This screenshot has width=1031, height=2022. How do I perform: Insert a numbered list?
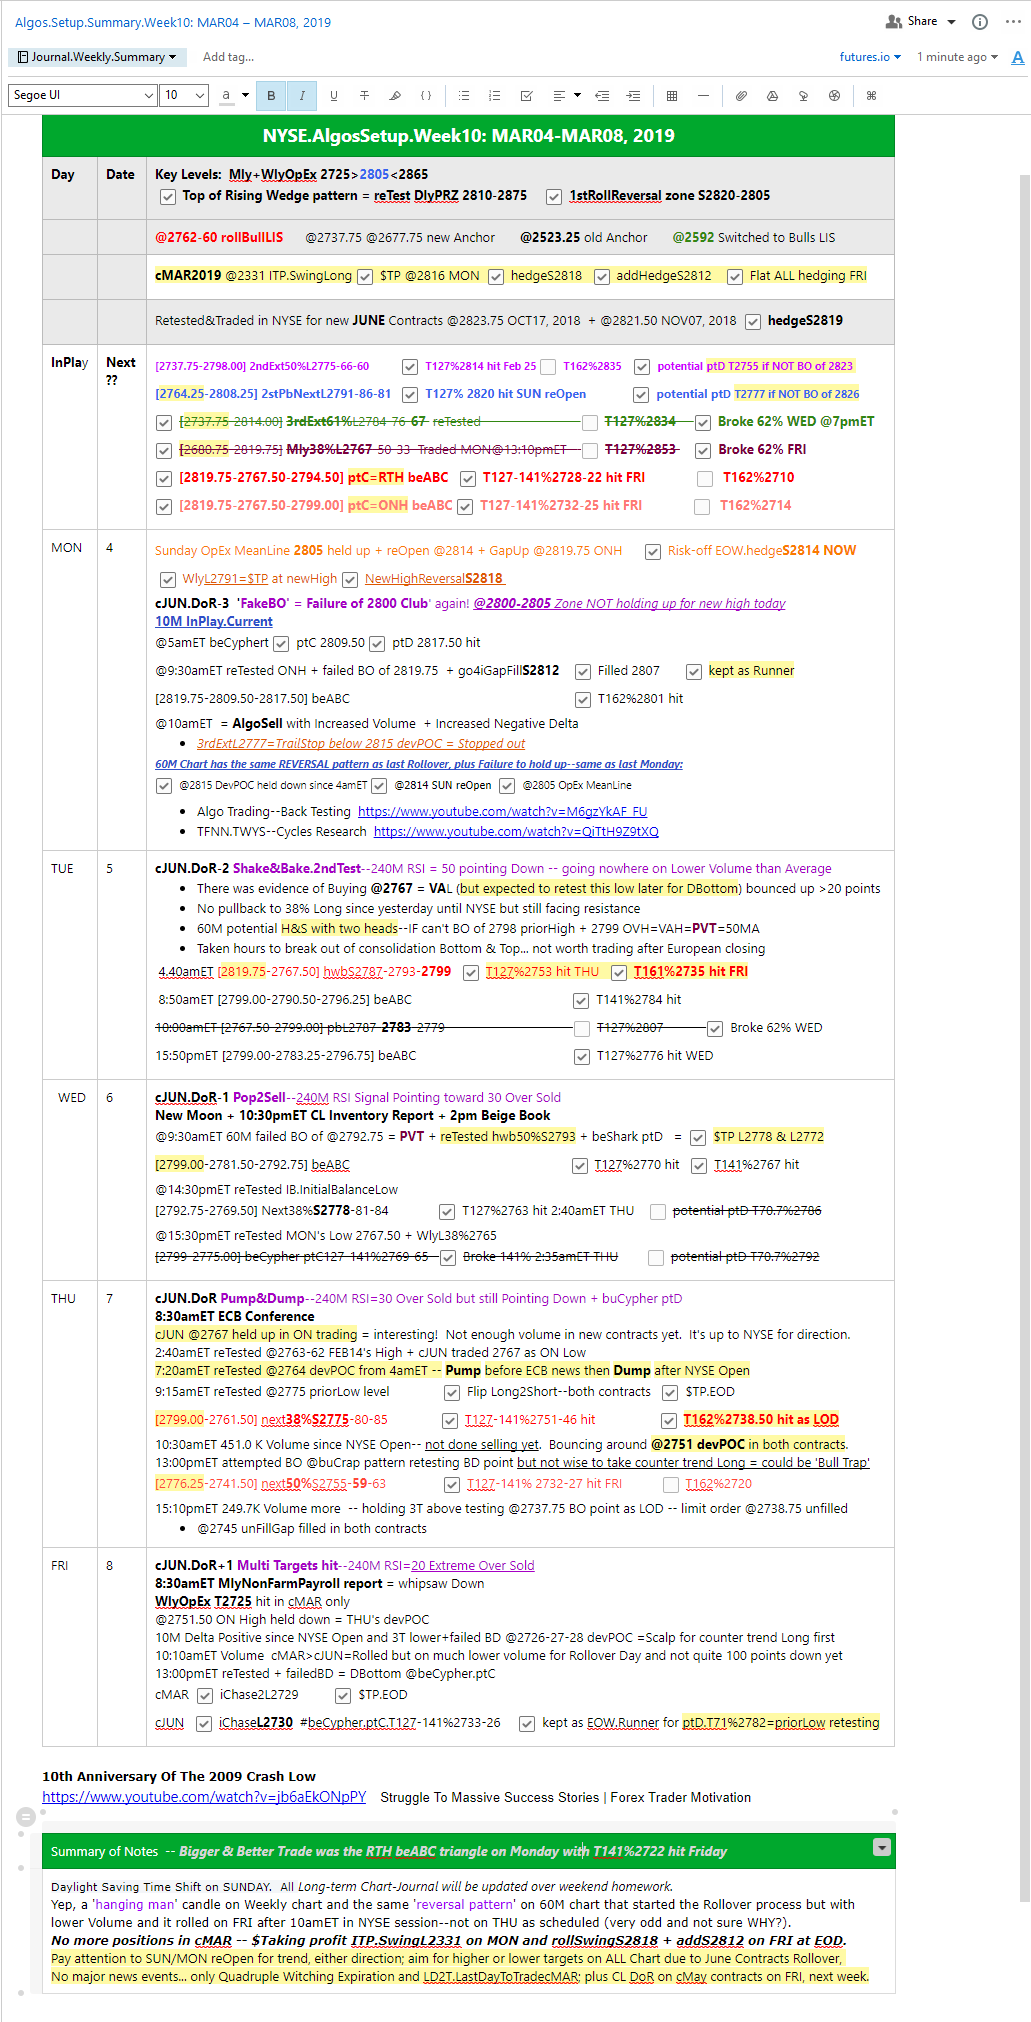tap(494, 96)
